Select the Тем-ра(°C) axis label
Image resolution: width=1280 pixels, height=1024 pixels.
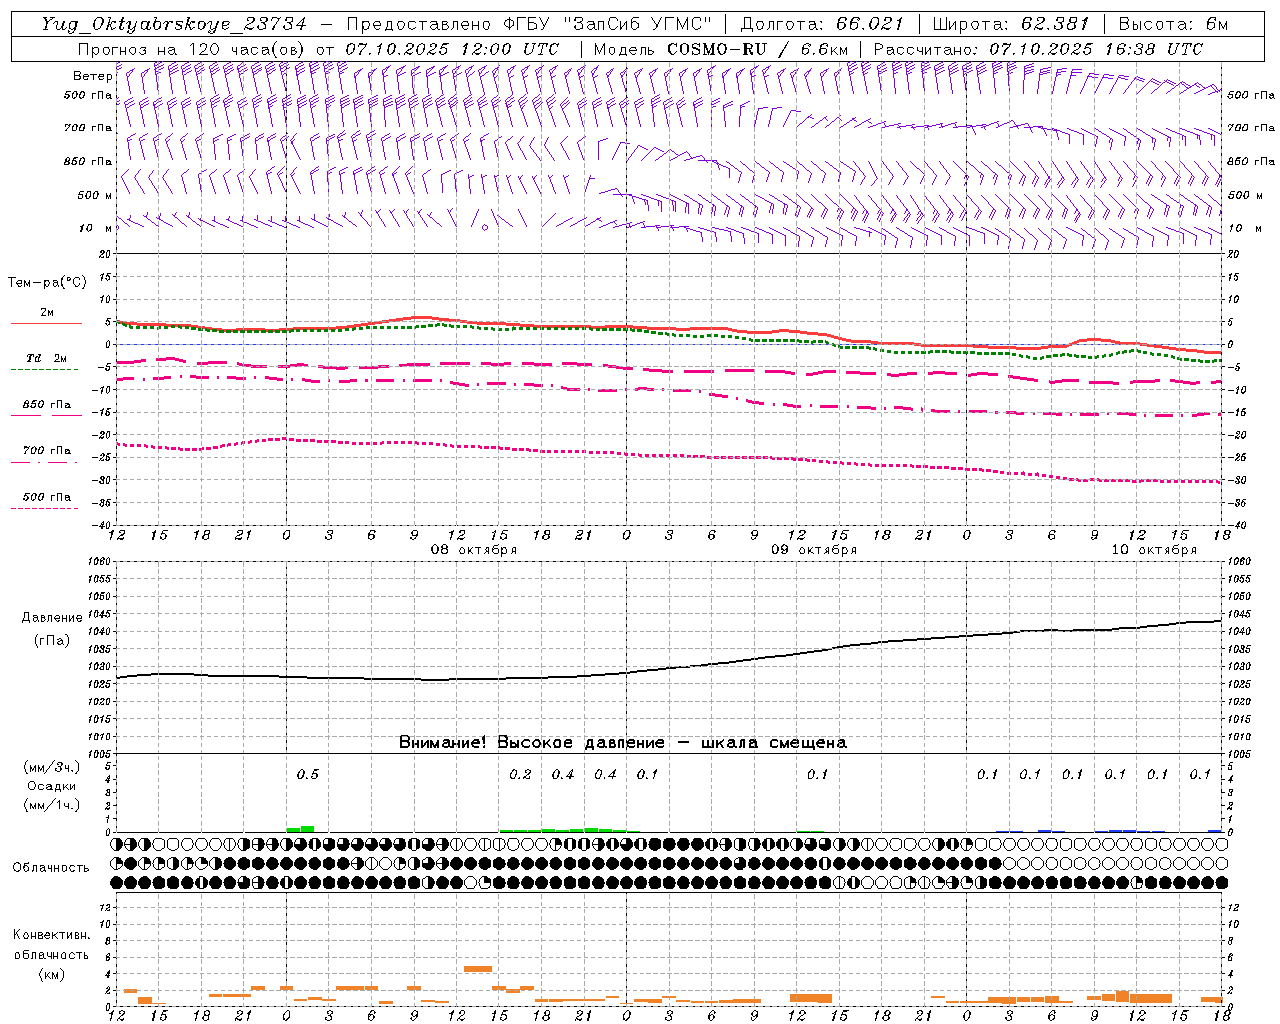pos(47,283)
